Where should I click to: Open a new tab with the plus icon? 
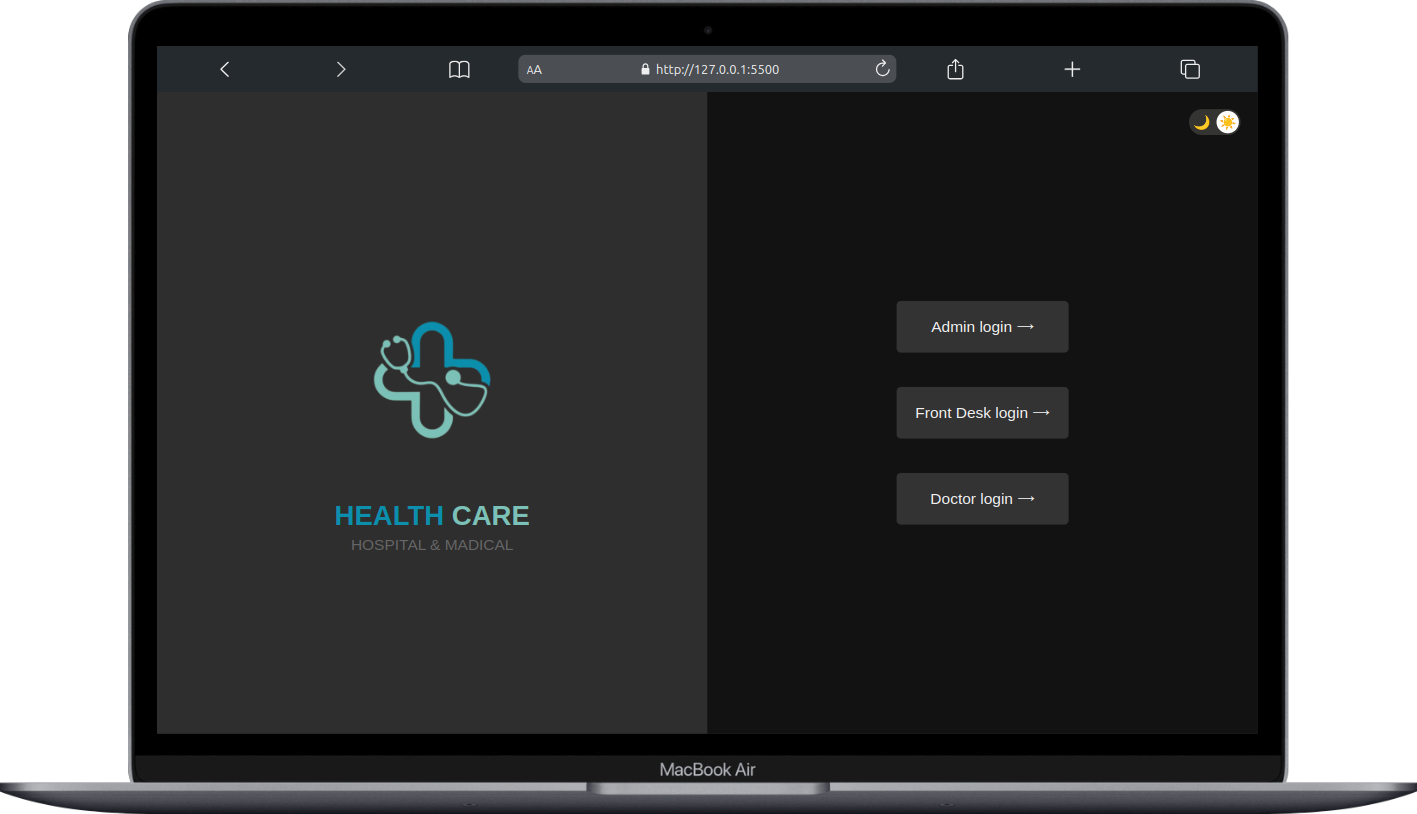coord(1072,69)
